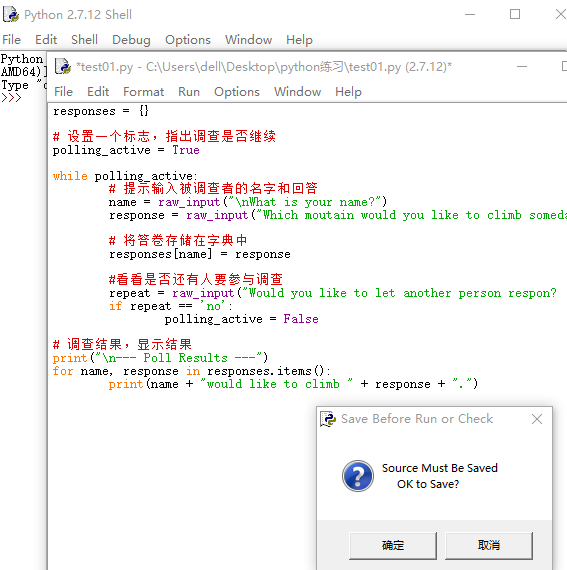Image resolution: width=567 pixels, height=570 pixels.
Task: Open the test01.py editor File menu
Action: tap(64, 92)
